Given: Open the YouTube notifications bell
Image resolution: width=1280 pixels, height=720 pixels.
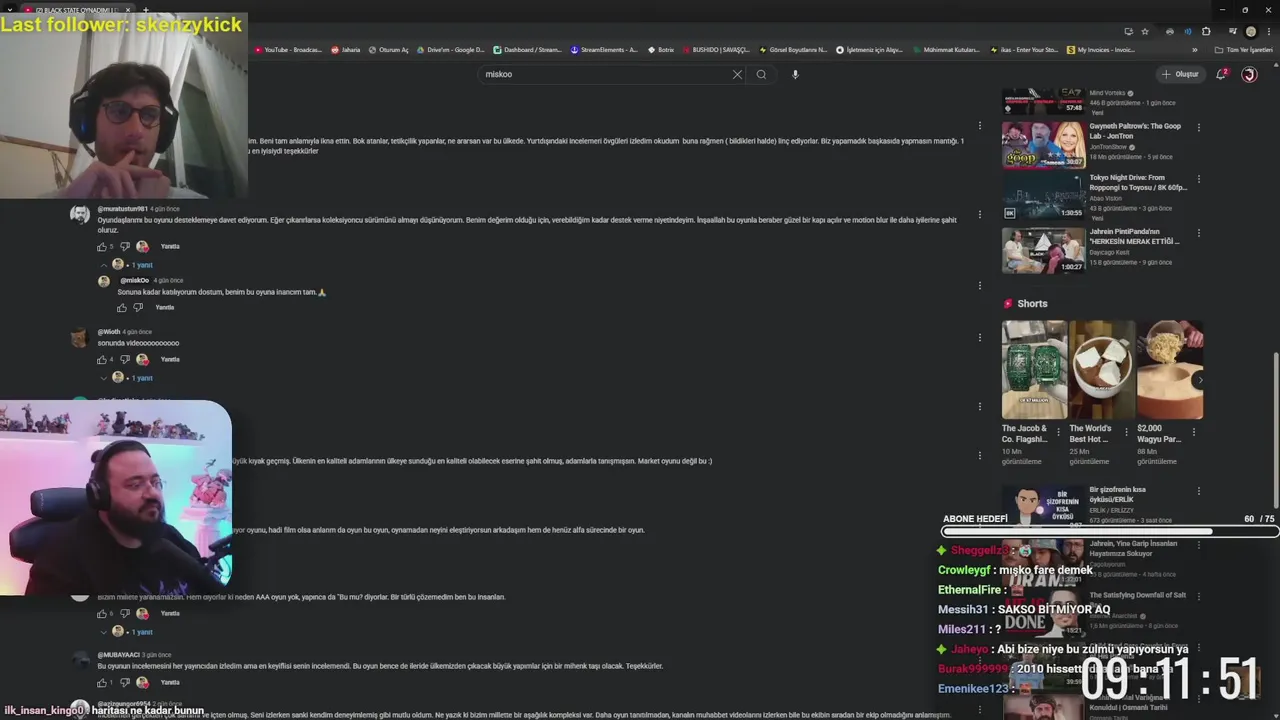Looking at the screenshot, I should tap(1221, 74).
